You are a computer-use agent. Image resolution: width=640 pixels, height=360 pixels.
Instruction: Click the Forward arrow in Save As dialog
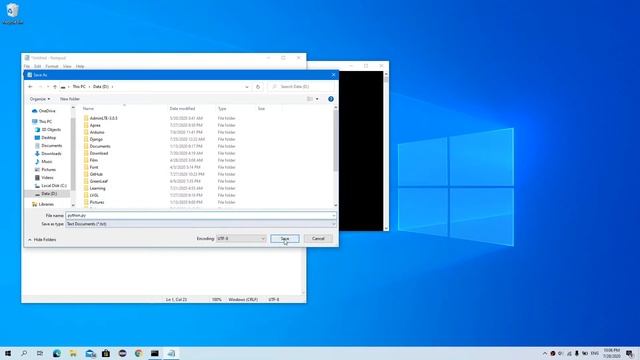click(40, 87)
